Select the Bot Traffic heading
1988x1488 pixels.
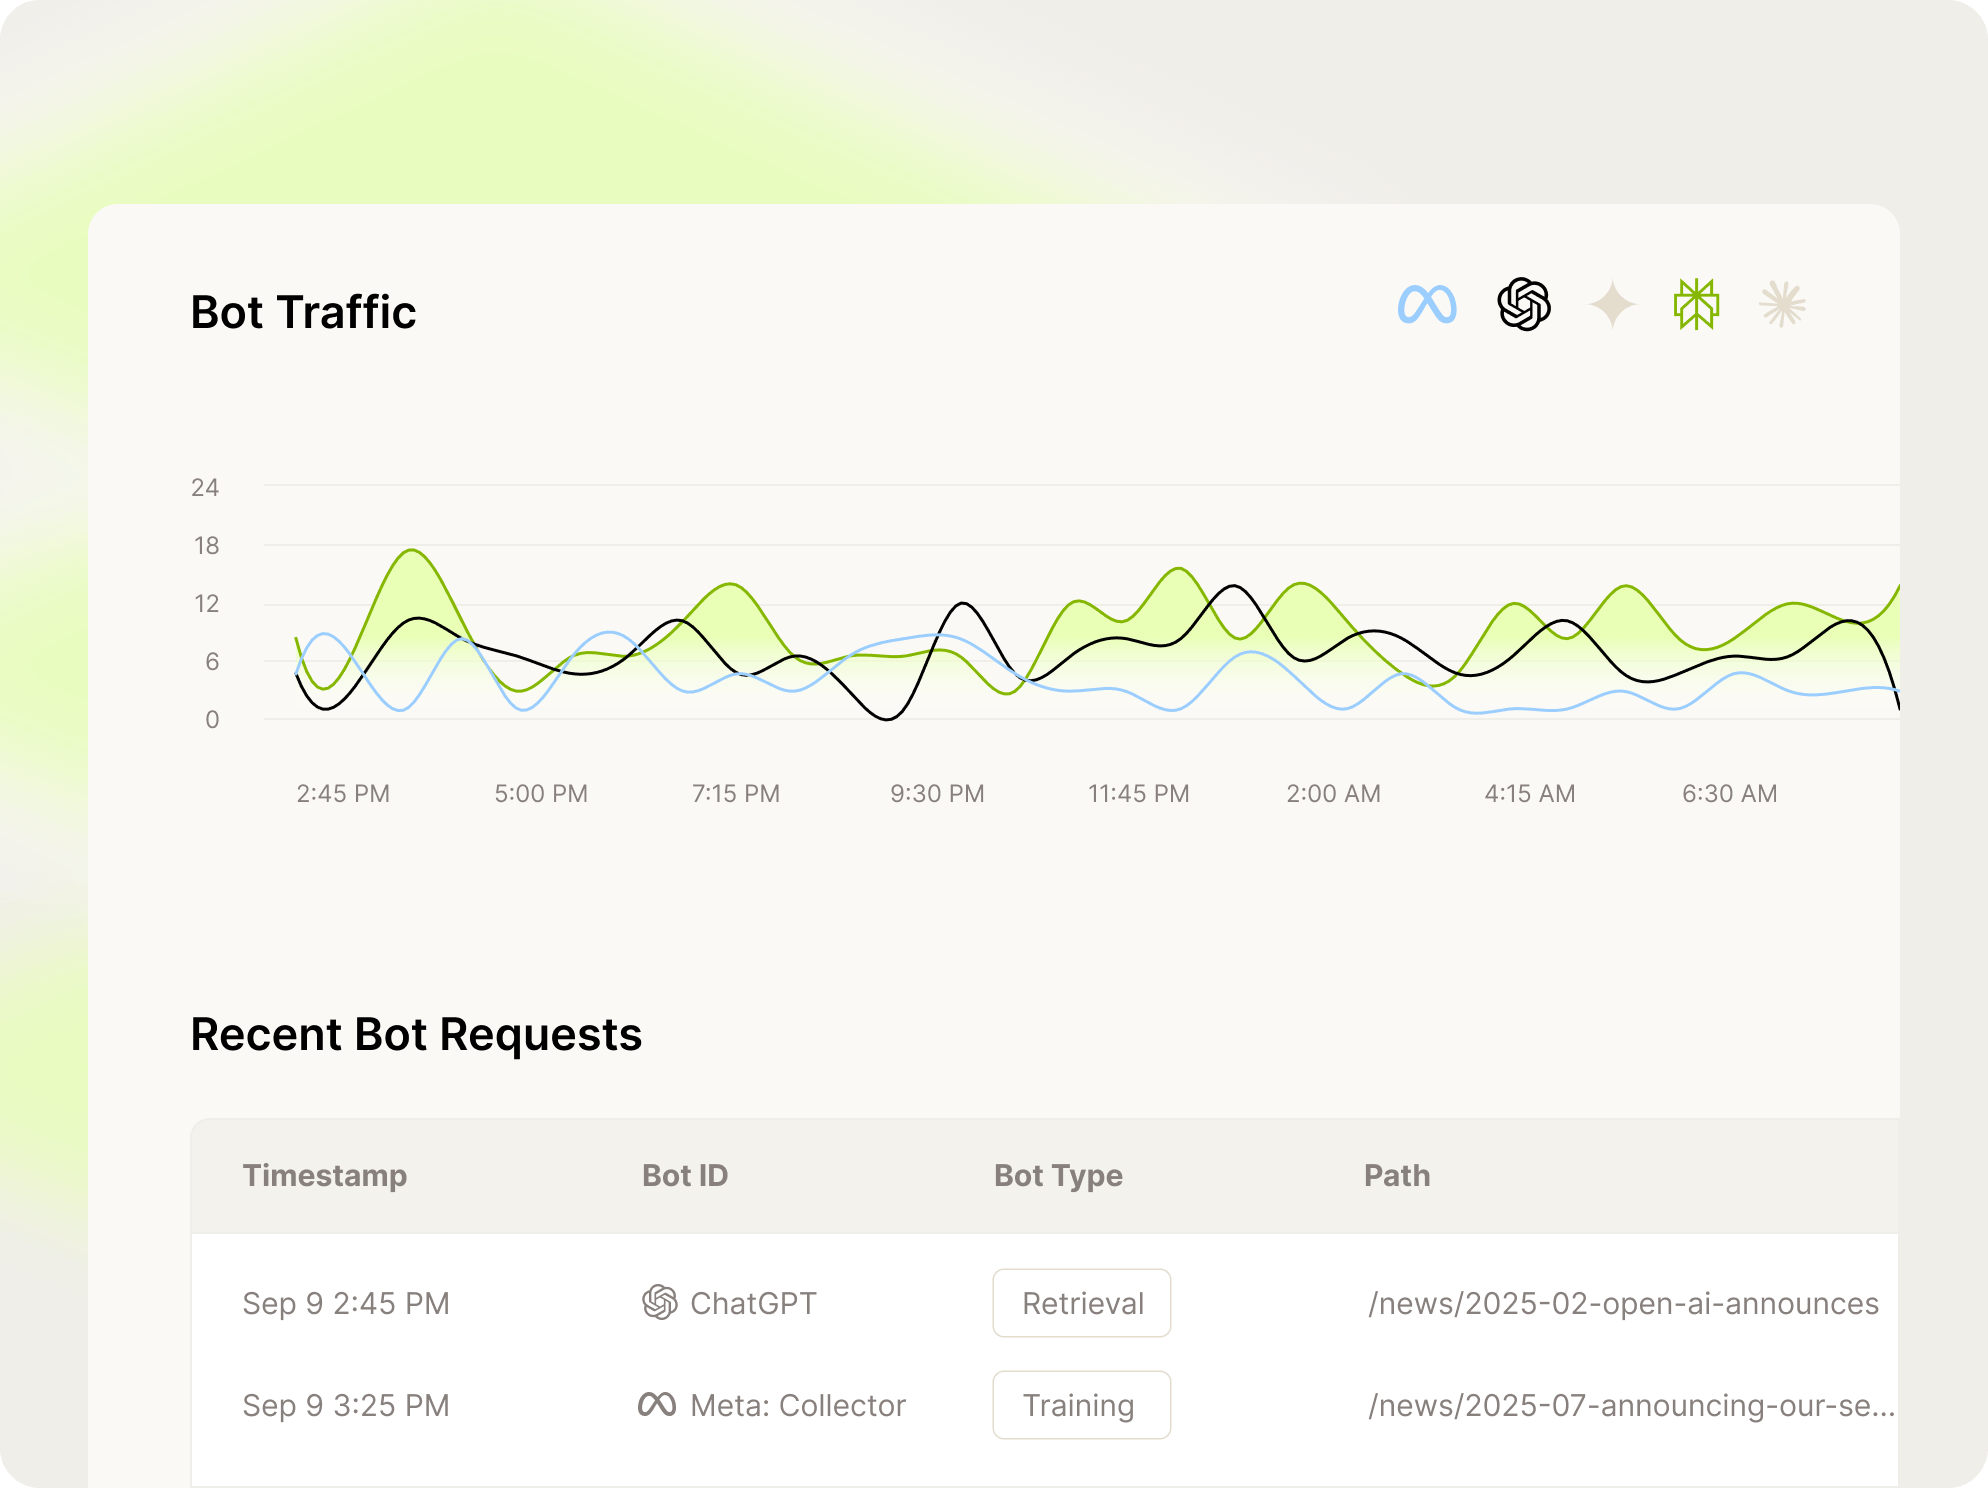point(303,311)
